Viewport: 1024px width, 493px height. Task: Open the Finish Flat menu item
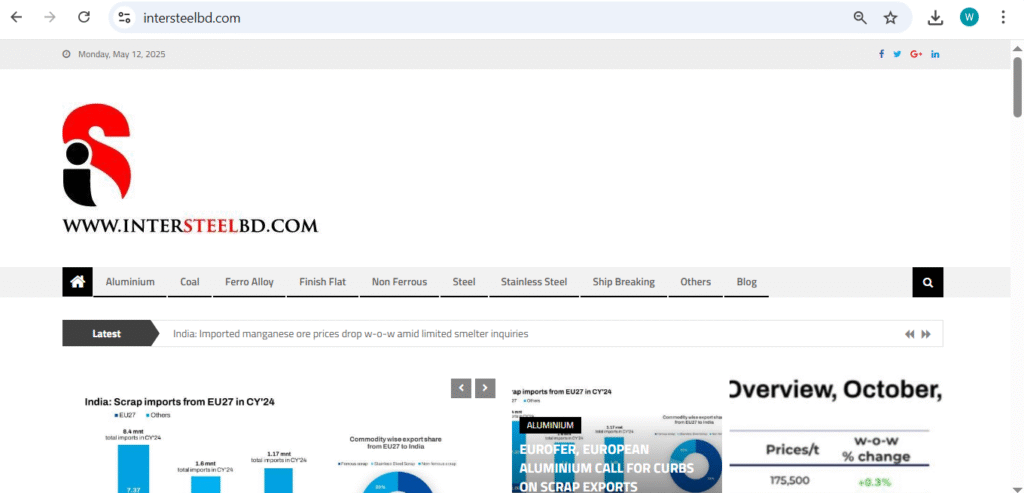[323, 282]
